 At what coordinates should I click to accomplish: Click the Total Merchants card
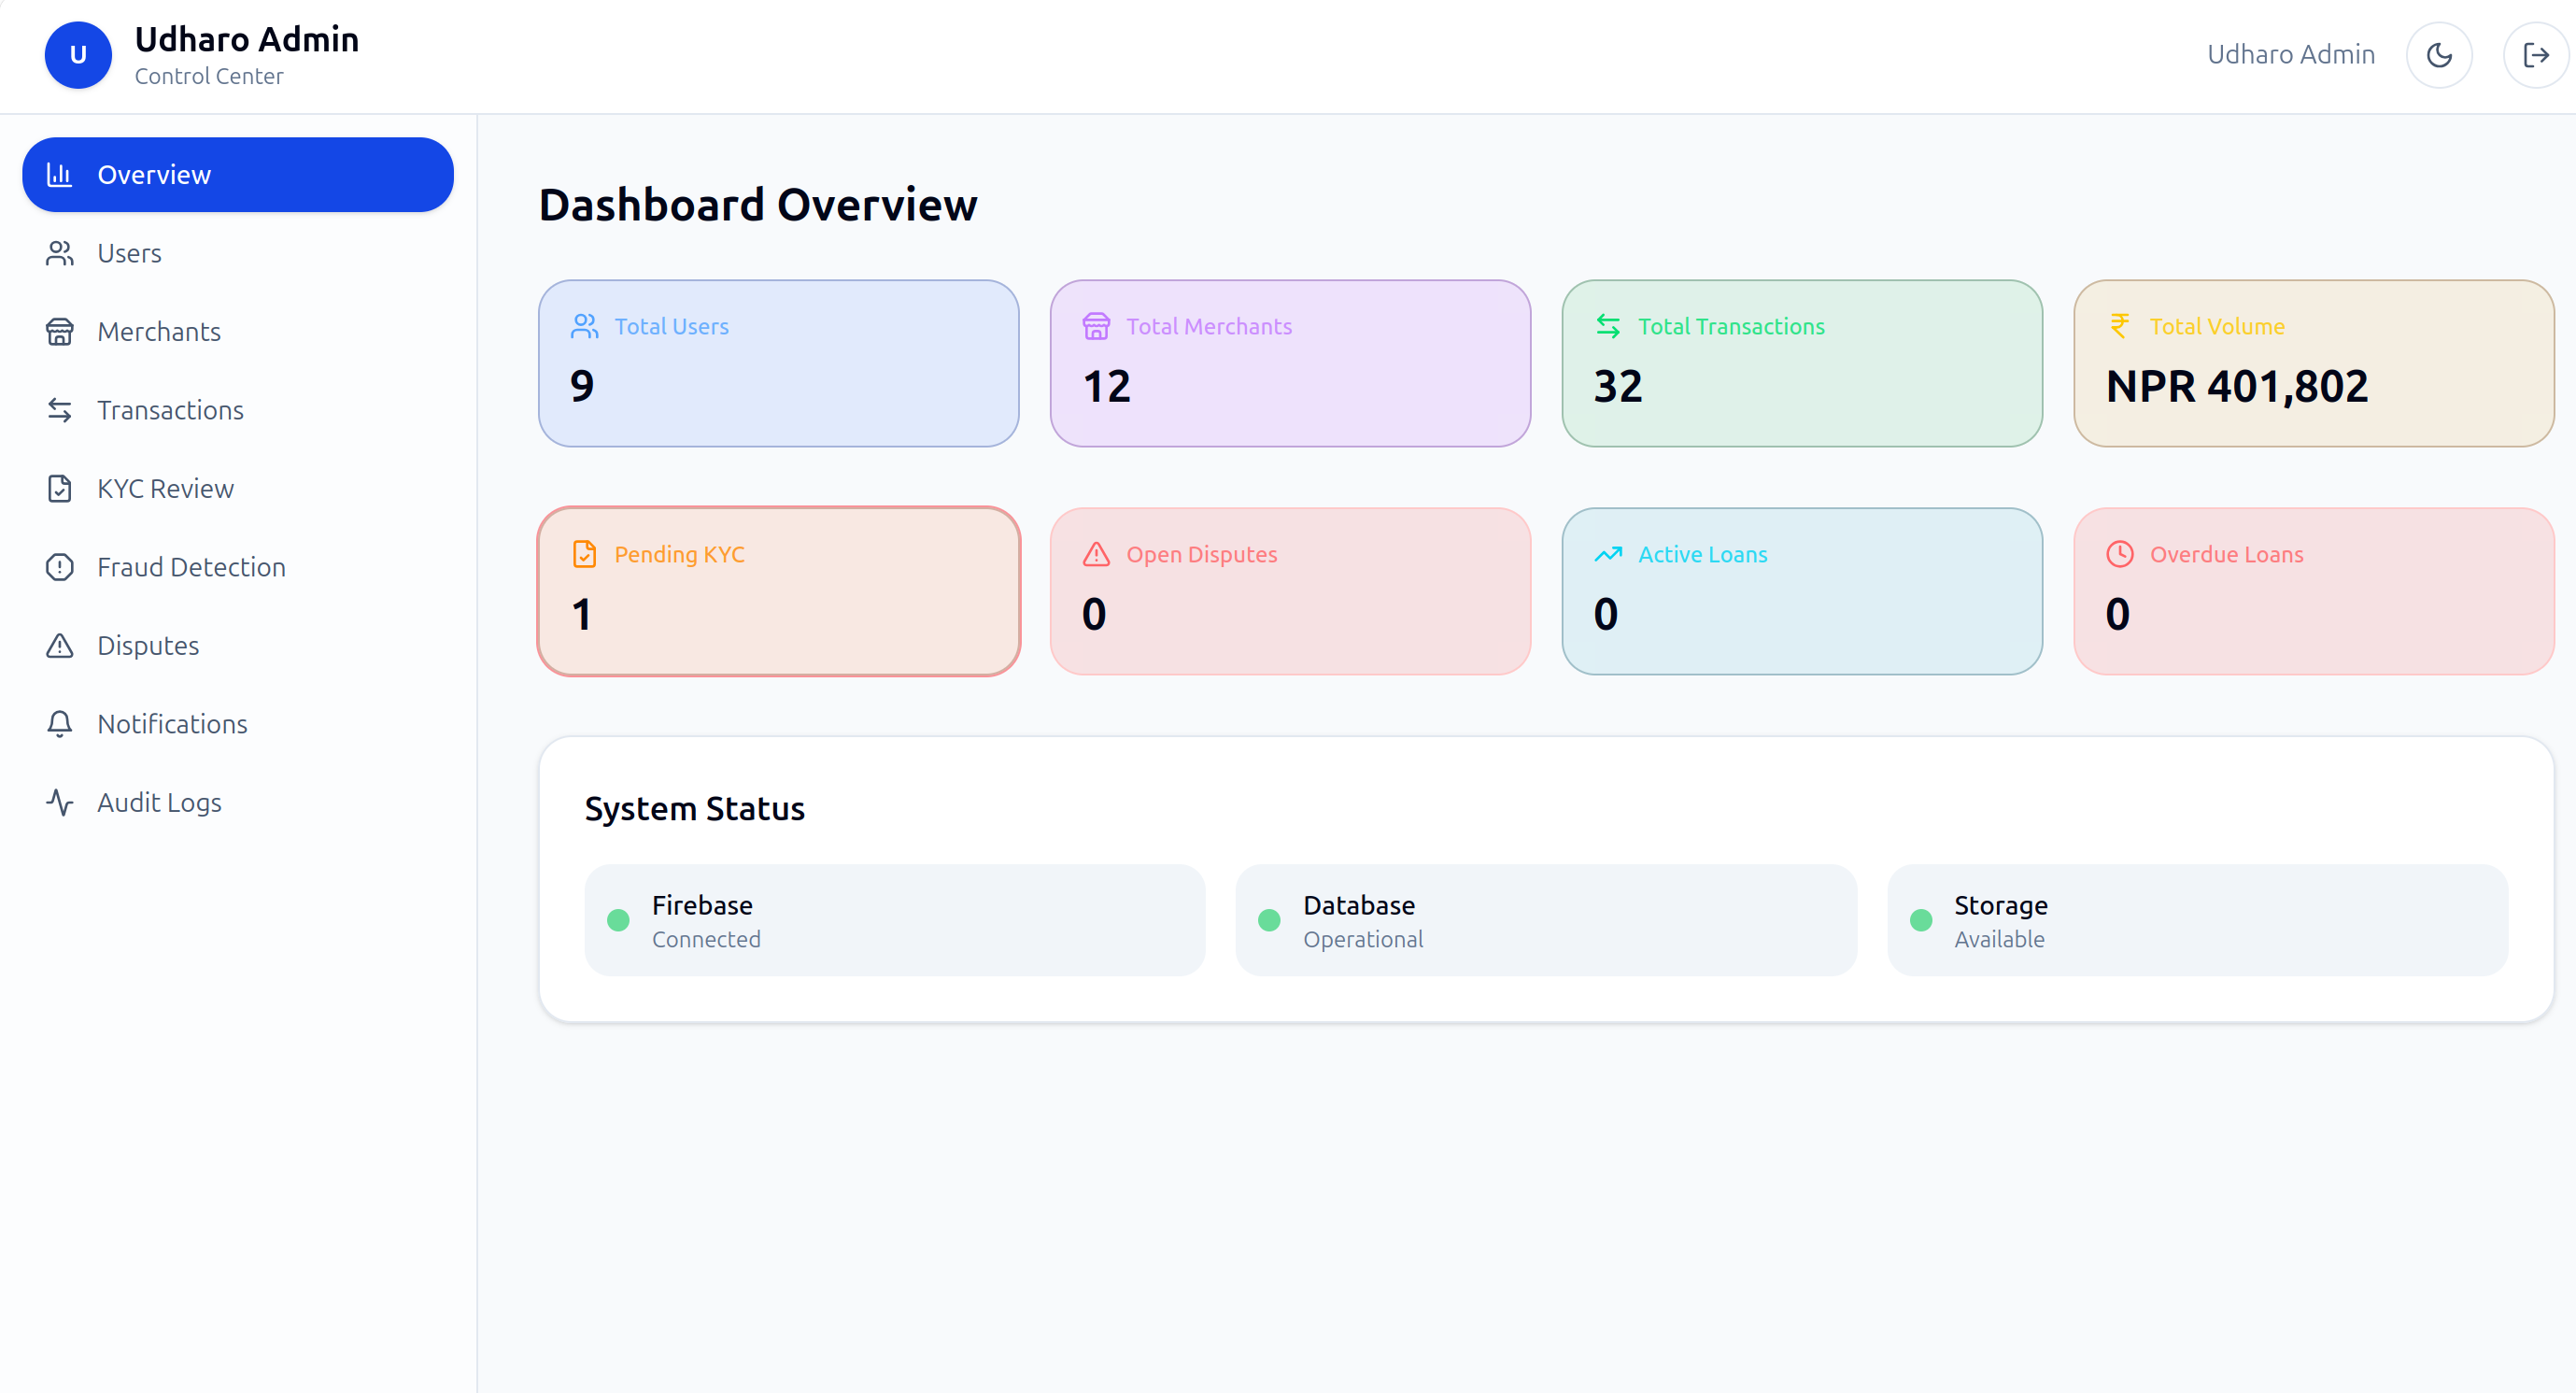coord(1290,363)
